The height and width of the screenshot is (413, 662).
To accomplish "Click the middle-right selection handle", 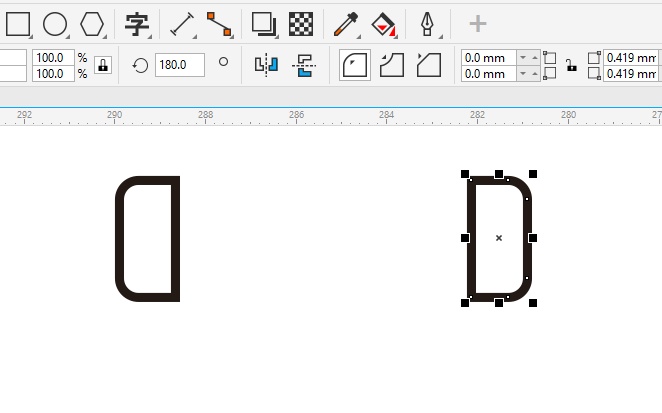I will pos(533,238).
